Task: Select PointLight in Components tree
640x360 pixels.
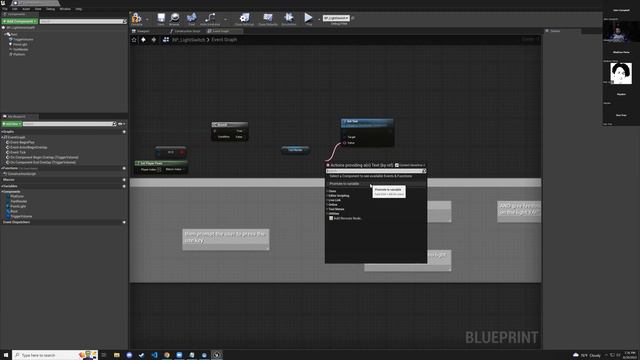Action: pos(20,44)
